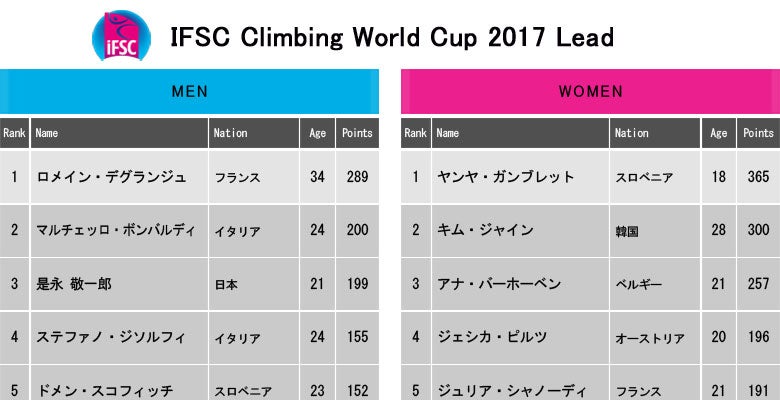Click the men's Name column header

tap(47, 132)
